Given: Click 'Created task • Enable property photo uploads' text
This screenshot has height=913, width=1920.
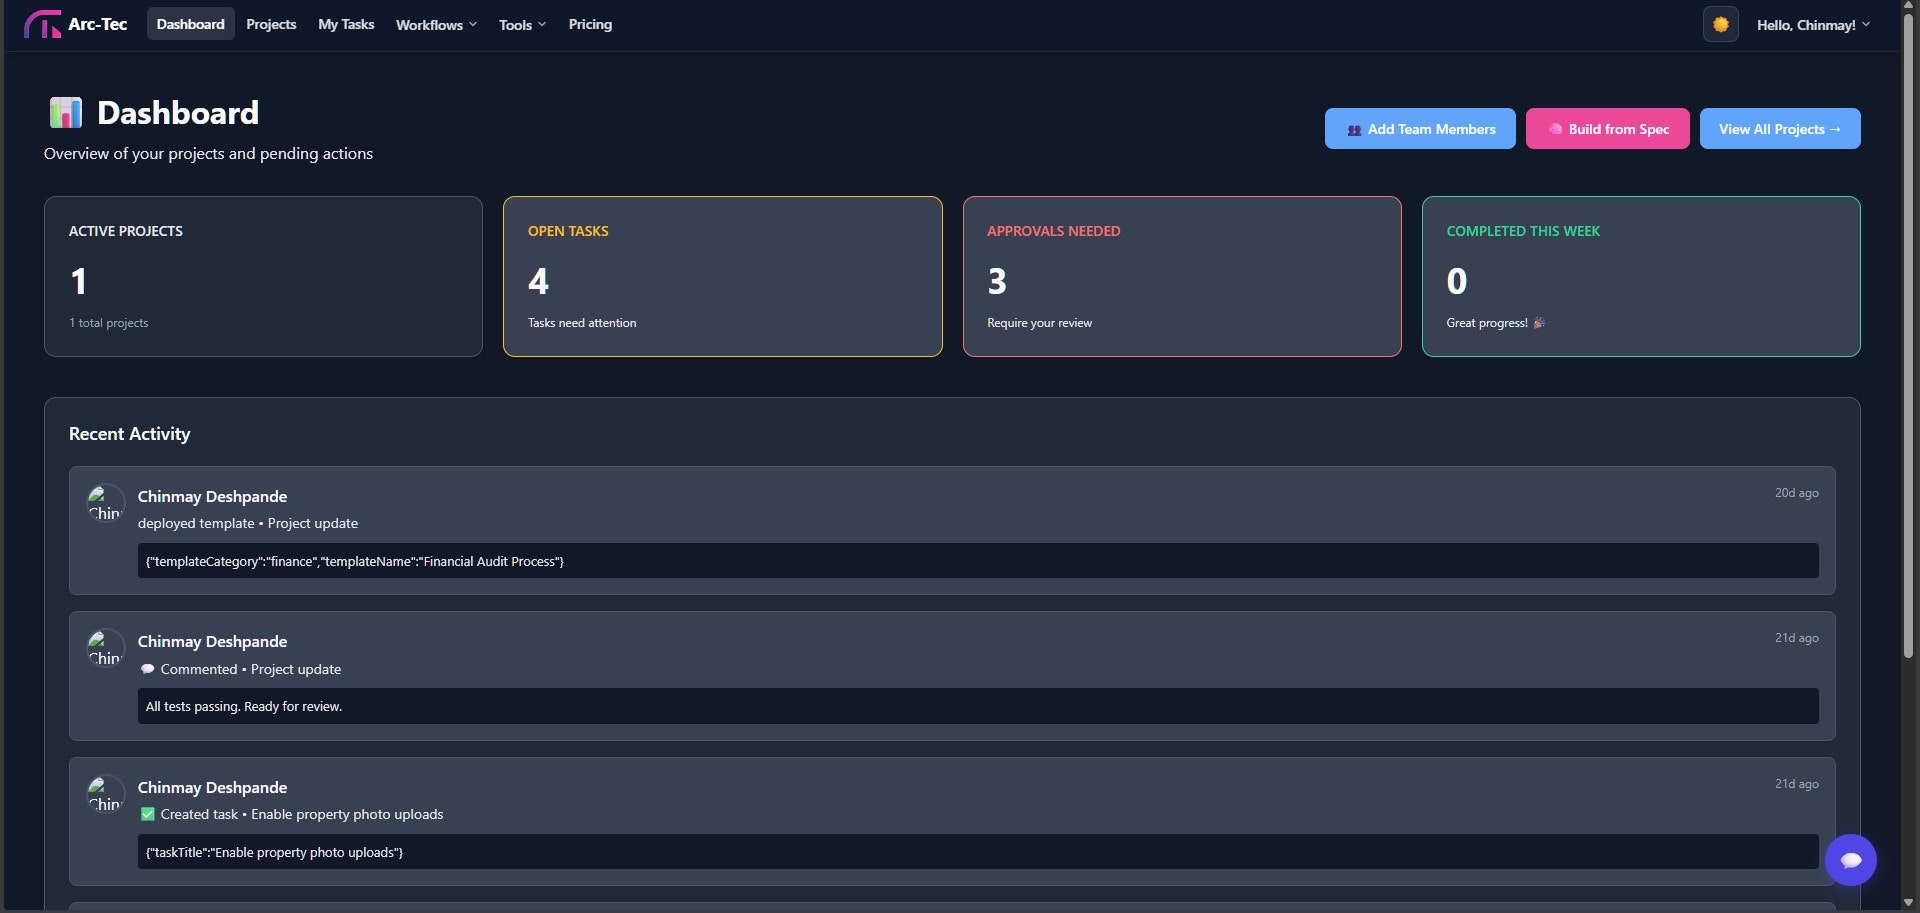Looking at the screenshot, I should point(302,814).
